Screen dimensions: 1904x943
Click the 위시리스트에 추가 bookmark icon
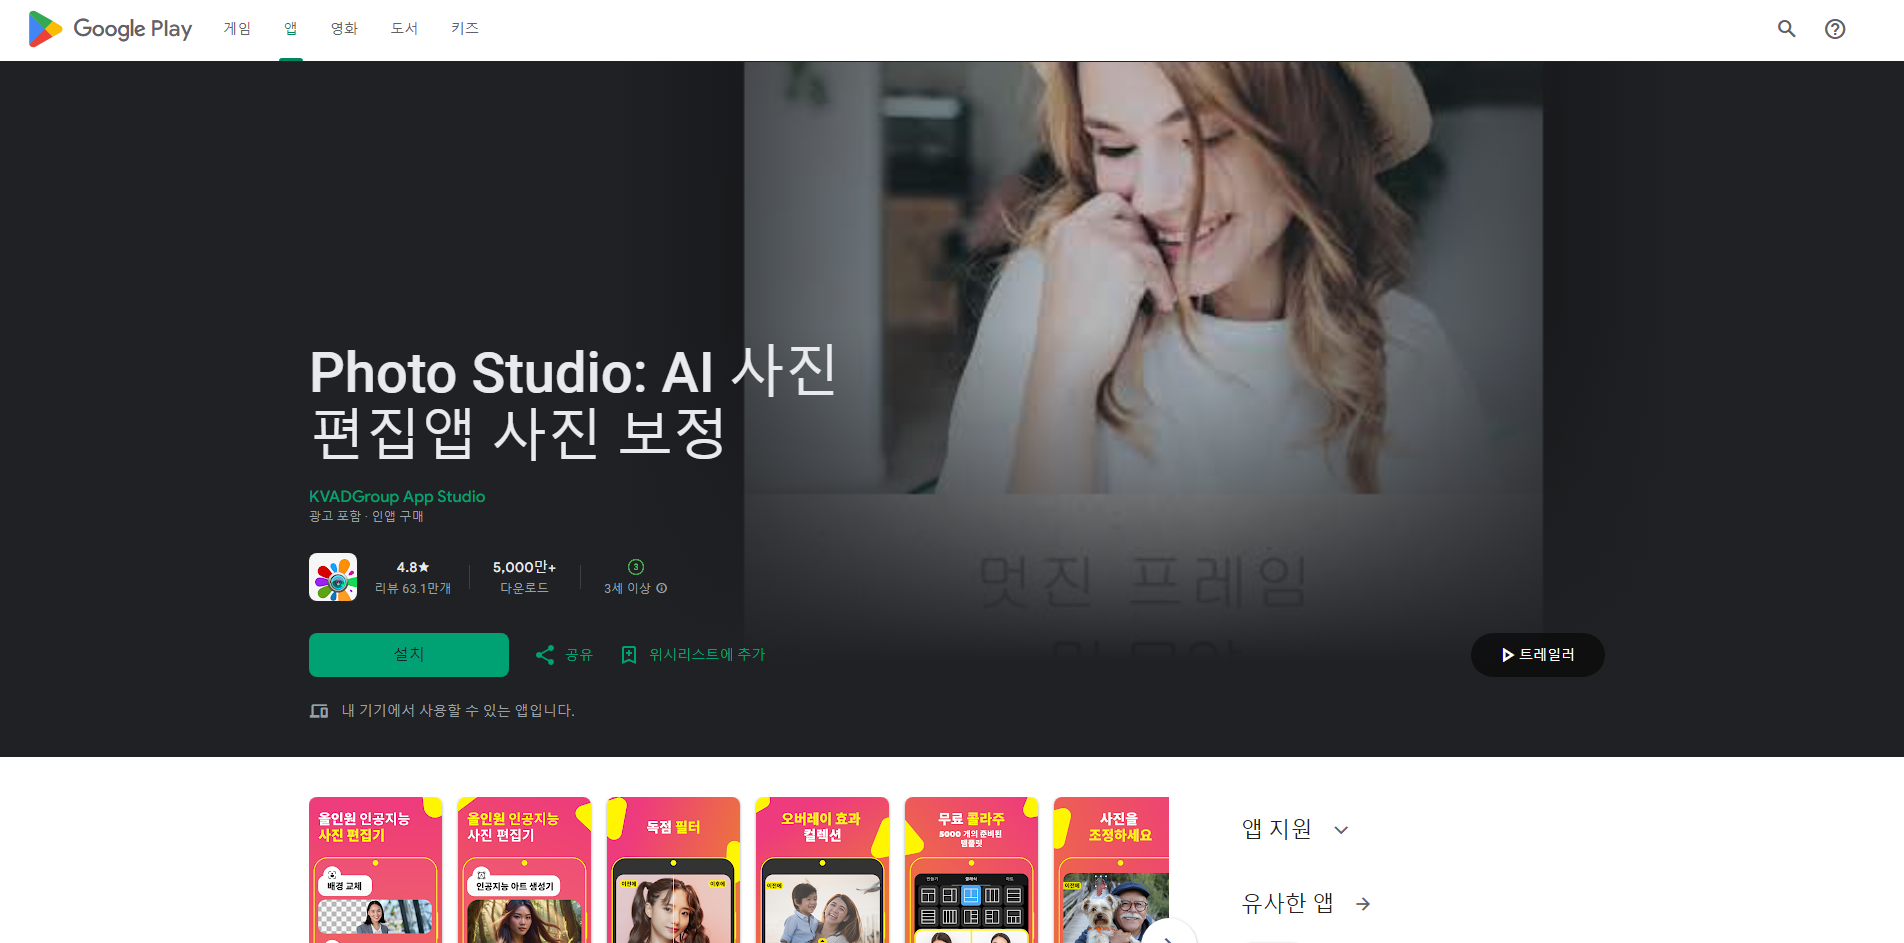pyautogui.click(x=630, y=654)
